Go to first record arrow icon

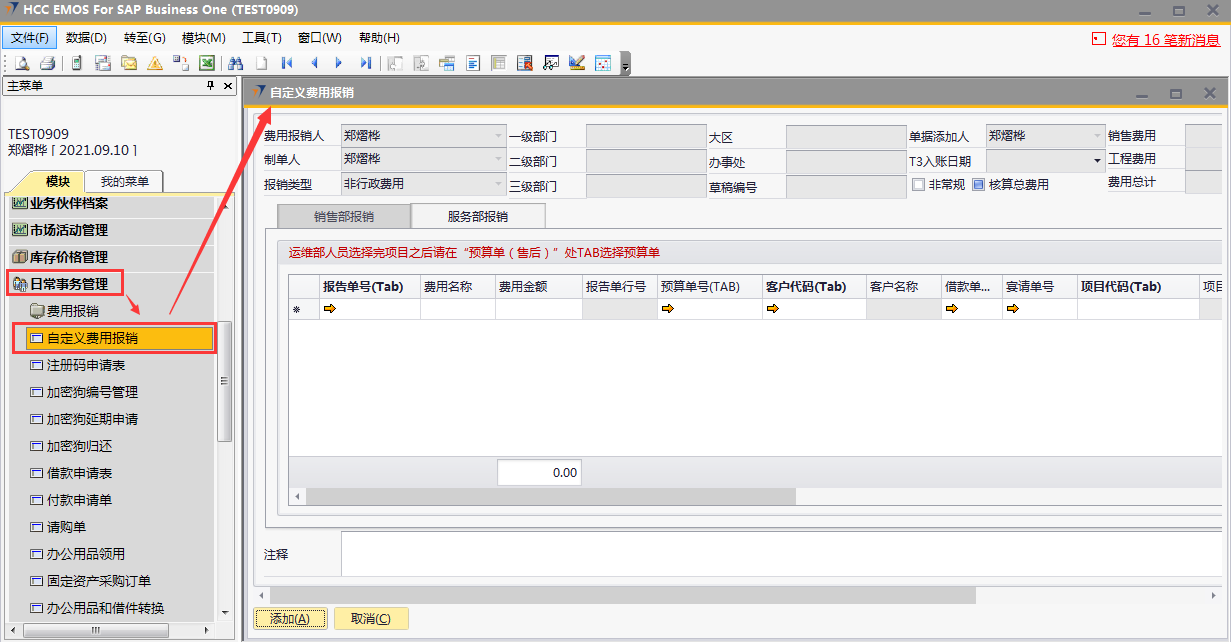[288, 63]
